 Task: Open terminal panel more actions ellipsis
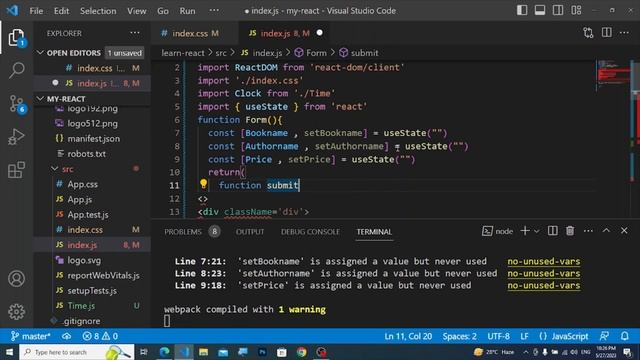588,231
